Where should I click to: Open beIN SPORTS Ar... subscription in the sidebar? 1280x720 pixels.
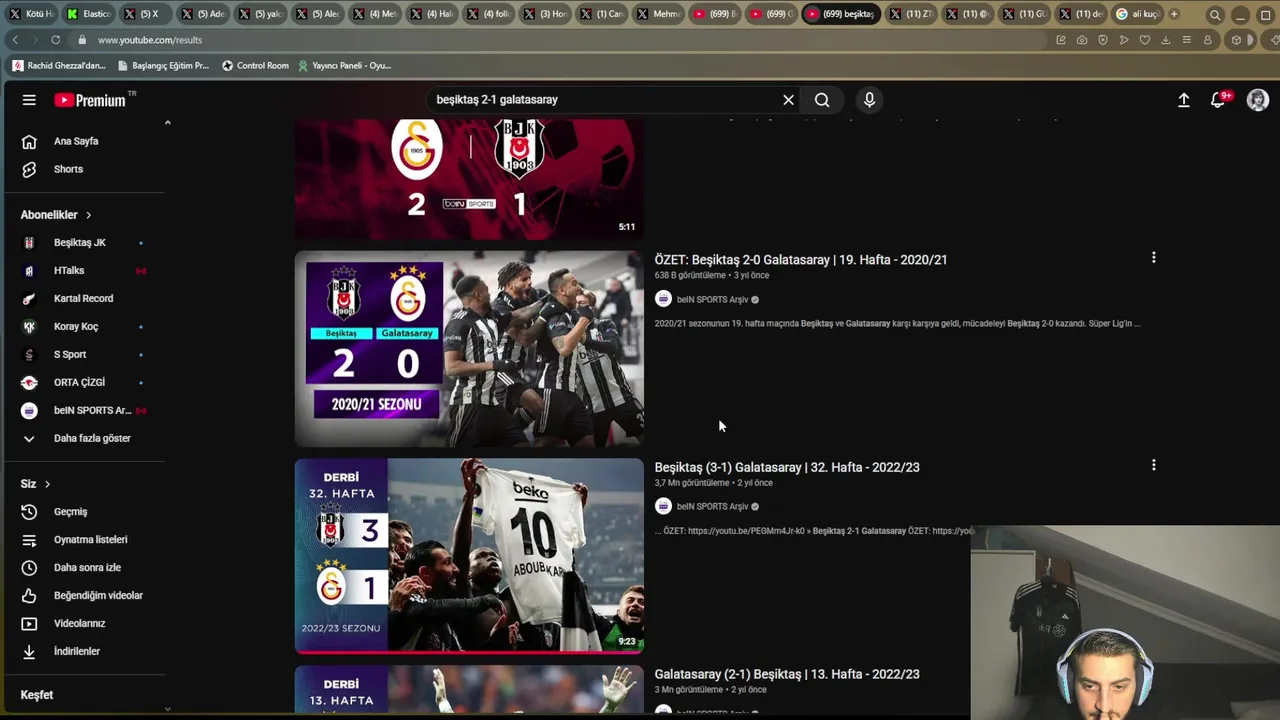pyautogui.click(x=83, y=410)
